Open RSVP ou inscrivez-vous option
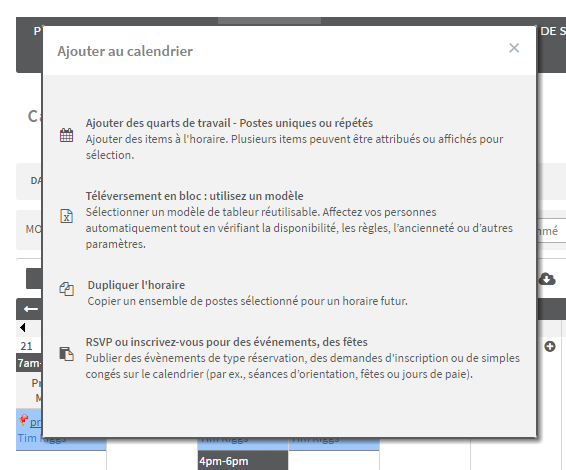 pos(226,342)
